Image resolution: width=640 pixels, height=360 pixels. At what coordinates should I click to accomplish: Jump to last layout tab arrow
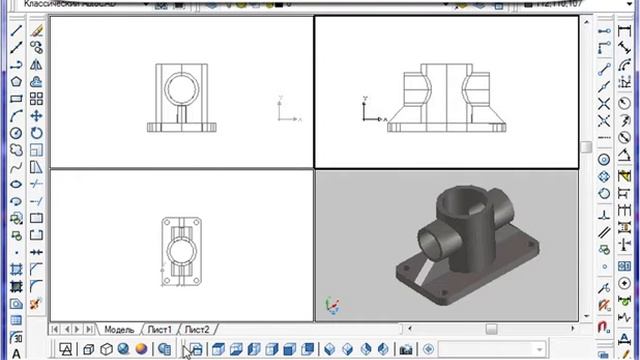pos(89,329)
